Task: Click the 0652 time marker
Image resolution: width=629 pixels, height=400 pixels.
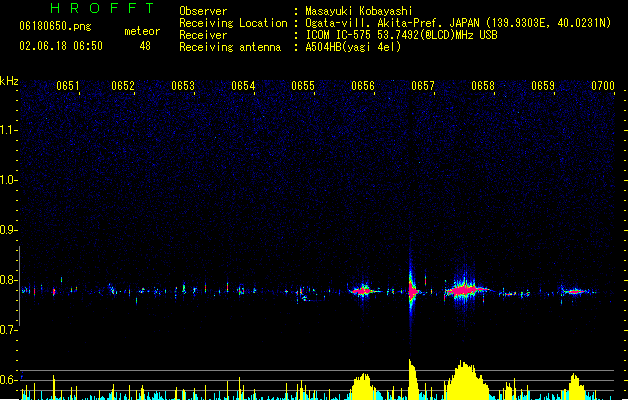Action: 123,86
